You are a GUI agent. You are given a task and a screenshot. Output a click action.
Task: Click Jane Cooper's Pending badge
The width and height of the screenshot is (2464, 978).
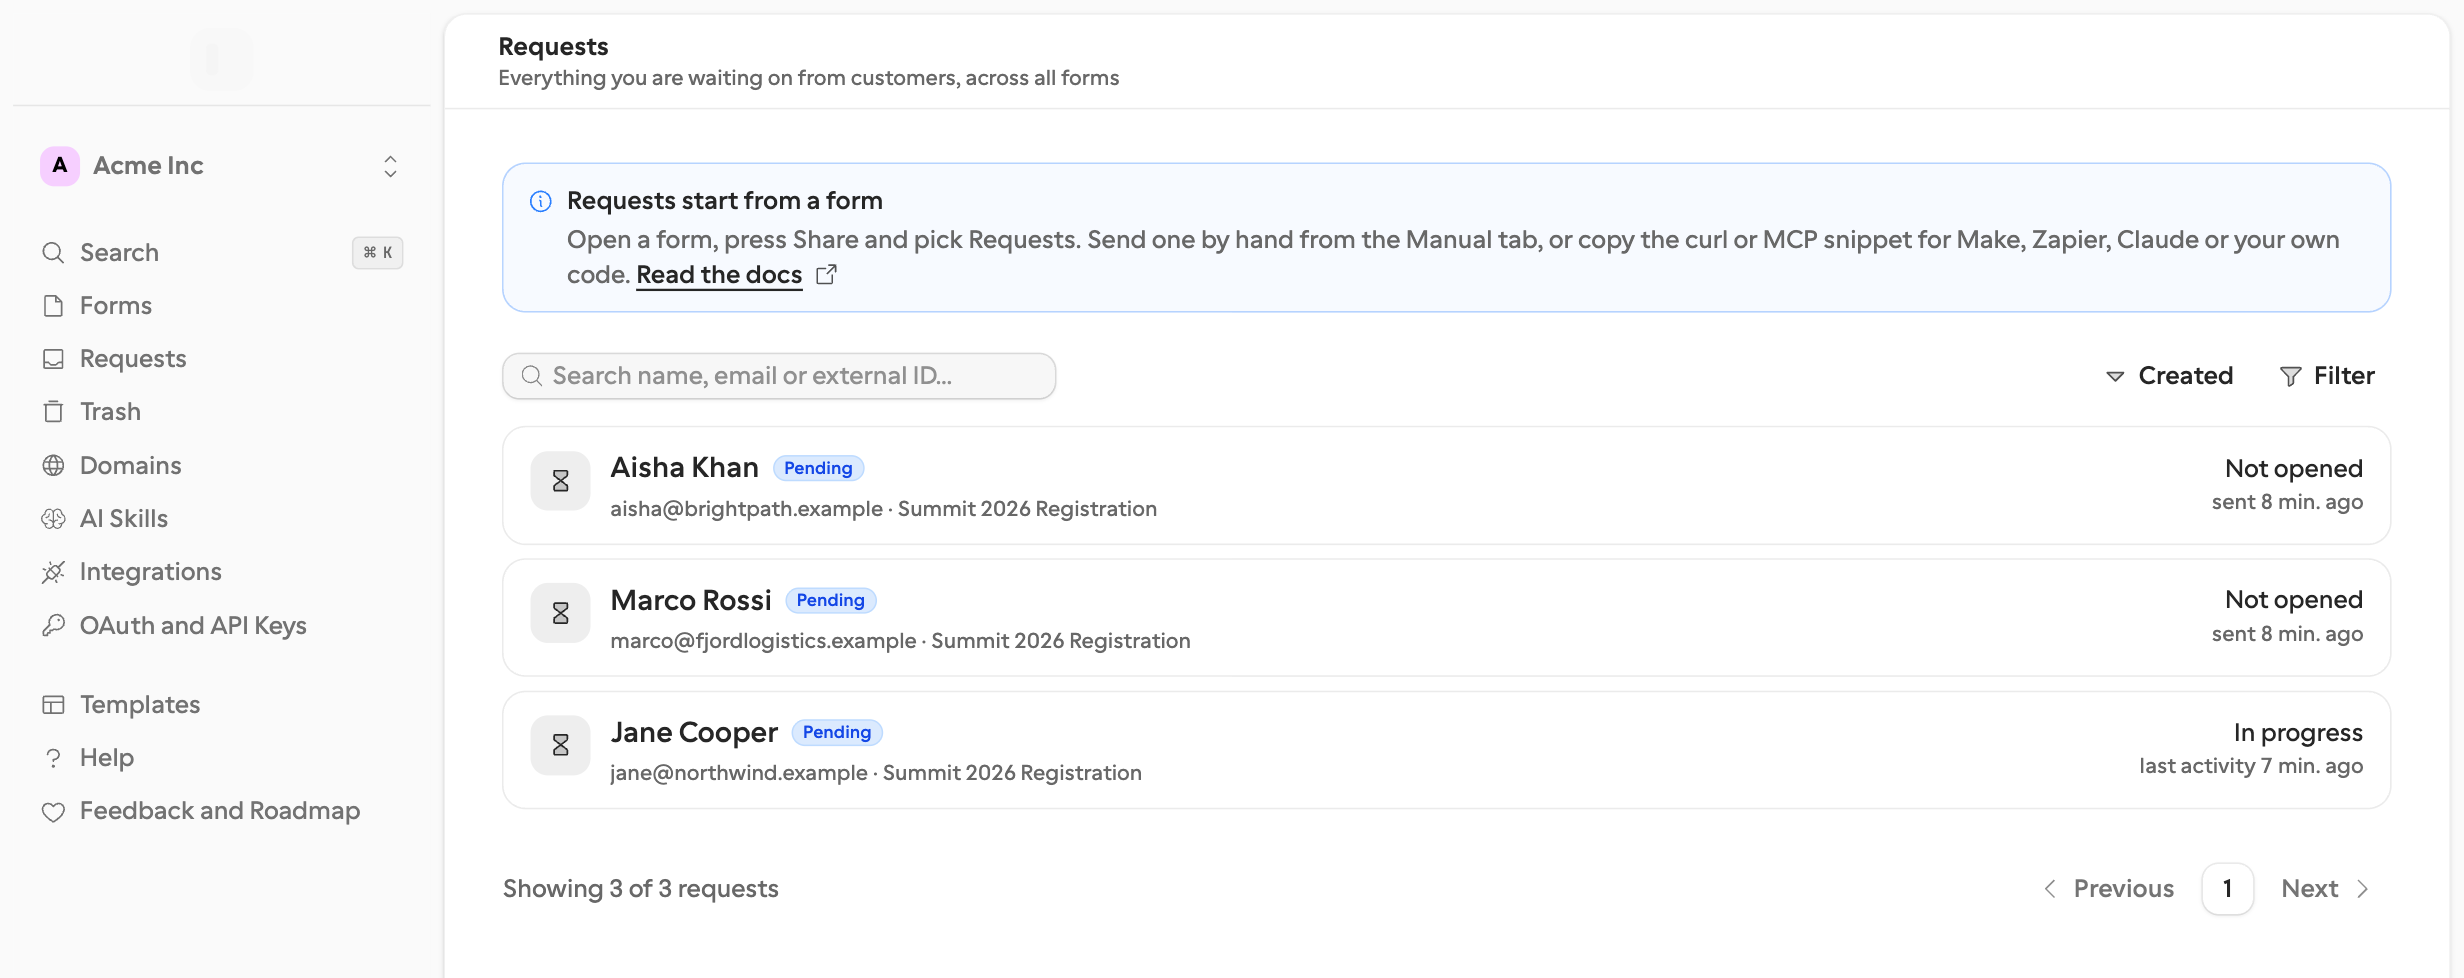[x=837, y=732]
